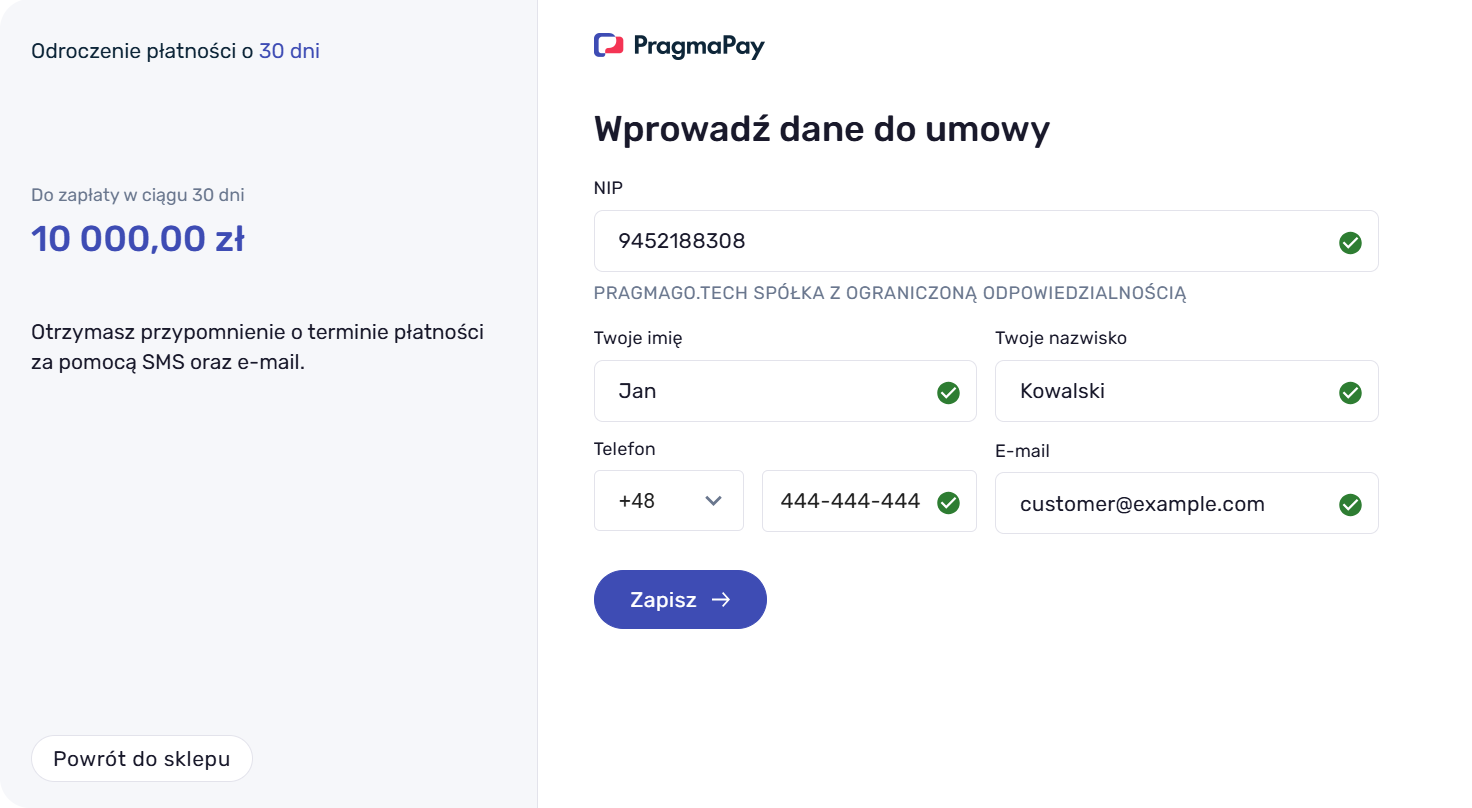Click the validation checkmark beside Jan
The height and width of the screenshot is (808, 1472).
pyautogui.click(x=948, y=392)
